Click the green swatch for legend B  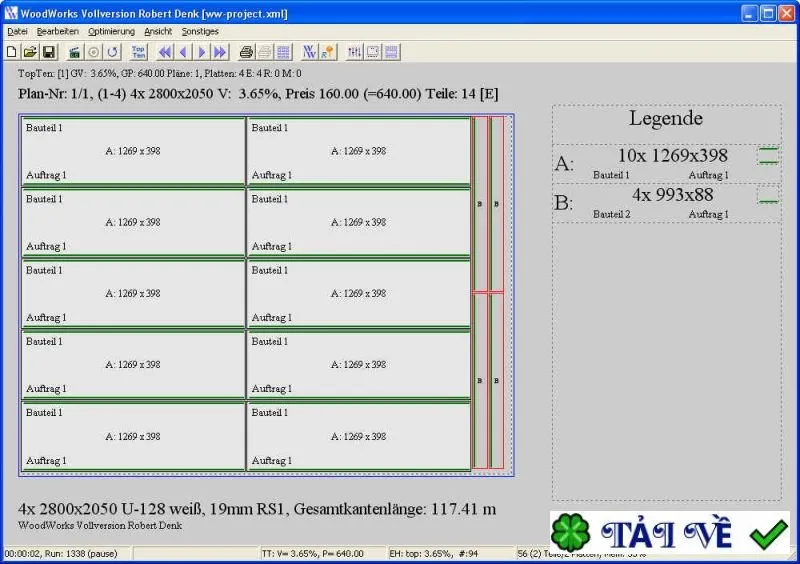[768, 195]
